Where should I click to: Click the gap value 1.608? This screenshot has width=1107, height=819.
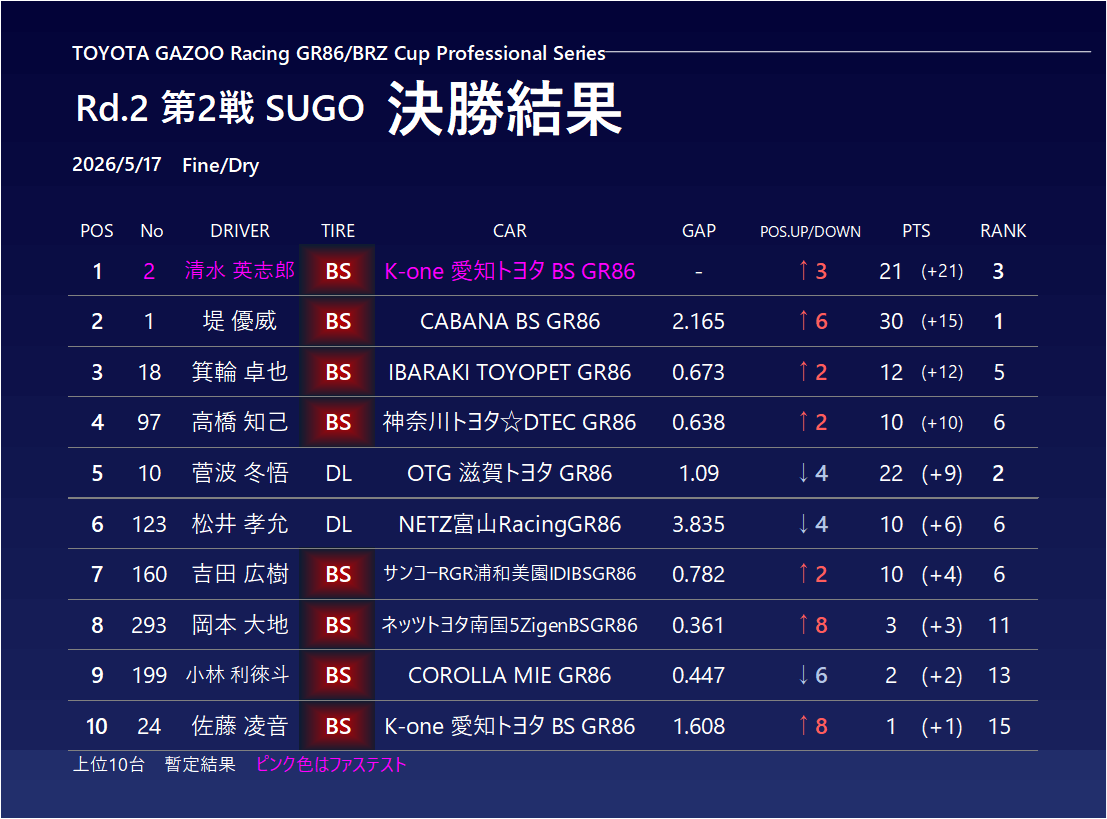click(699, 726)
